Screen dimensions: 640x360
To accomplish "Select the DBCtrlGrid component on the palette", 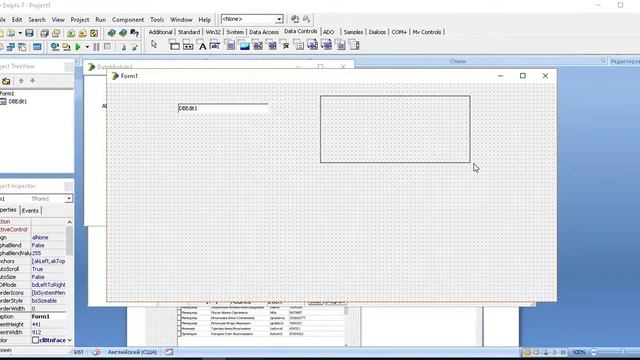I will 355,45.
